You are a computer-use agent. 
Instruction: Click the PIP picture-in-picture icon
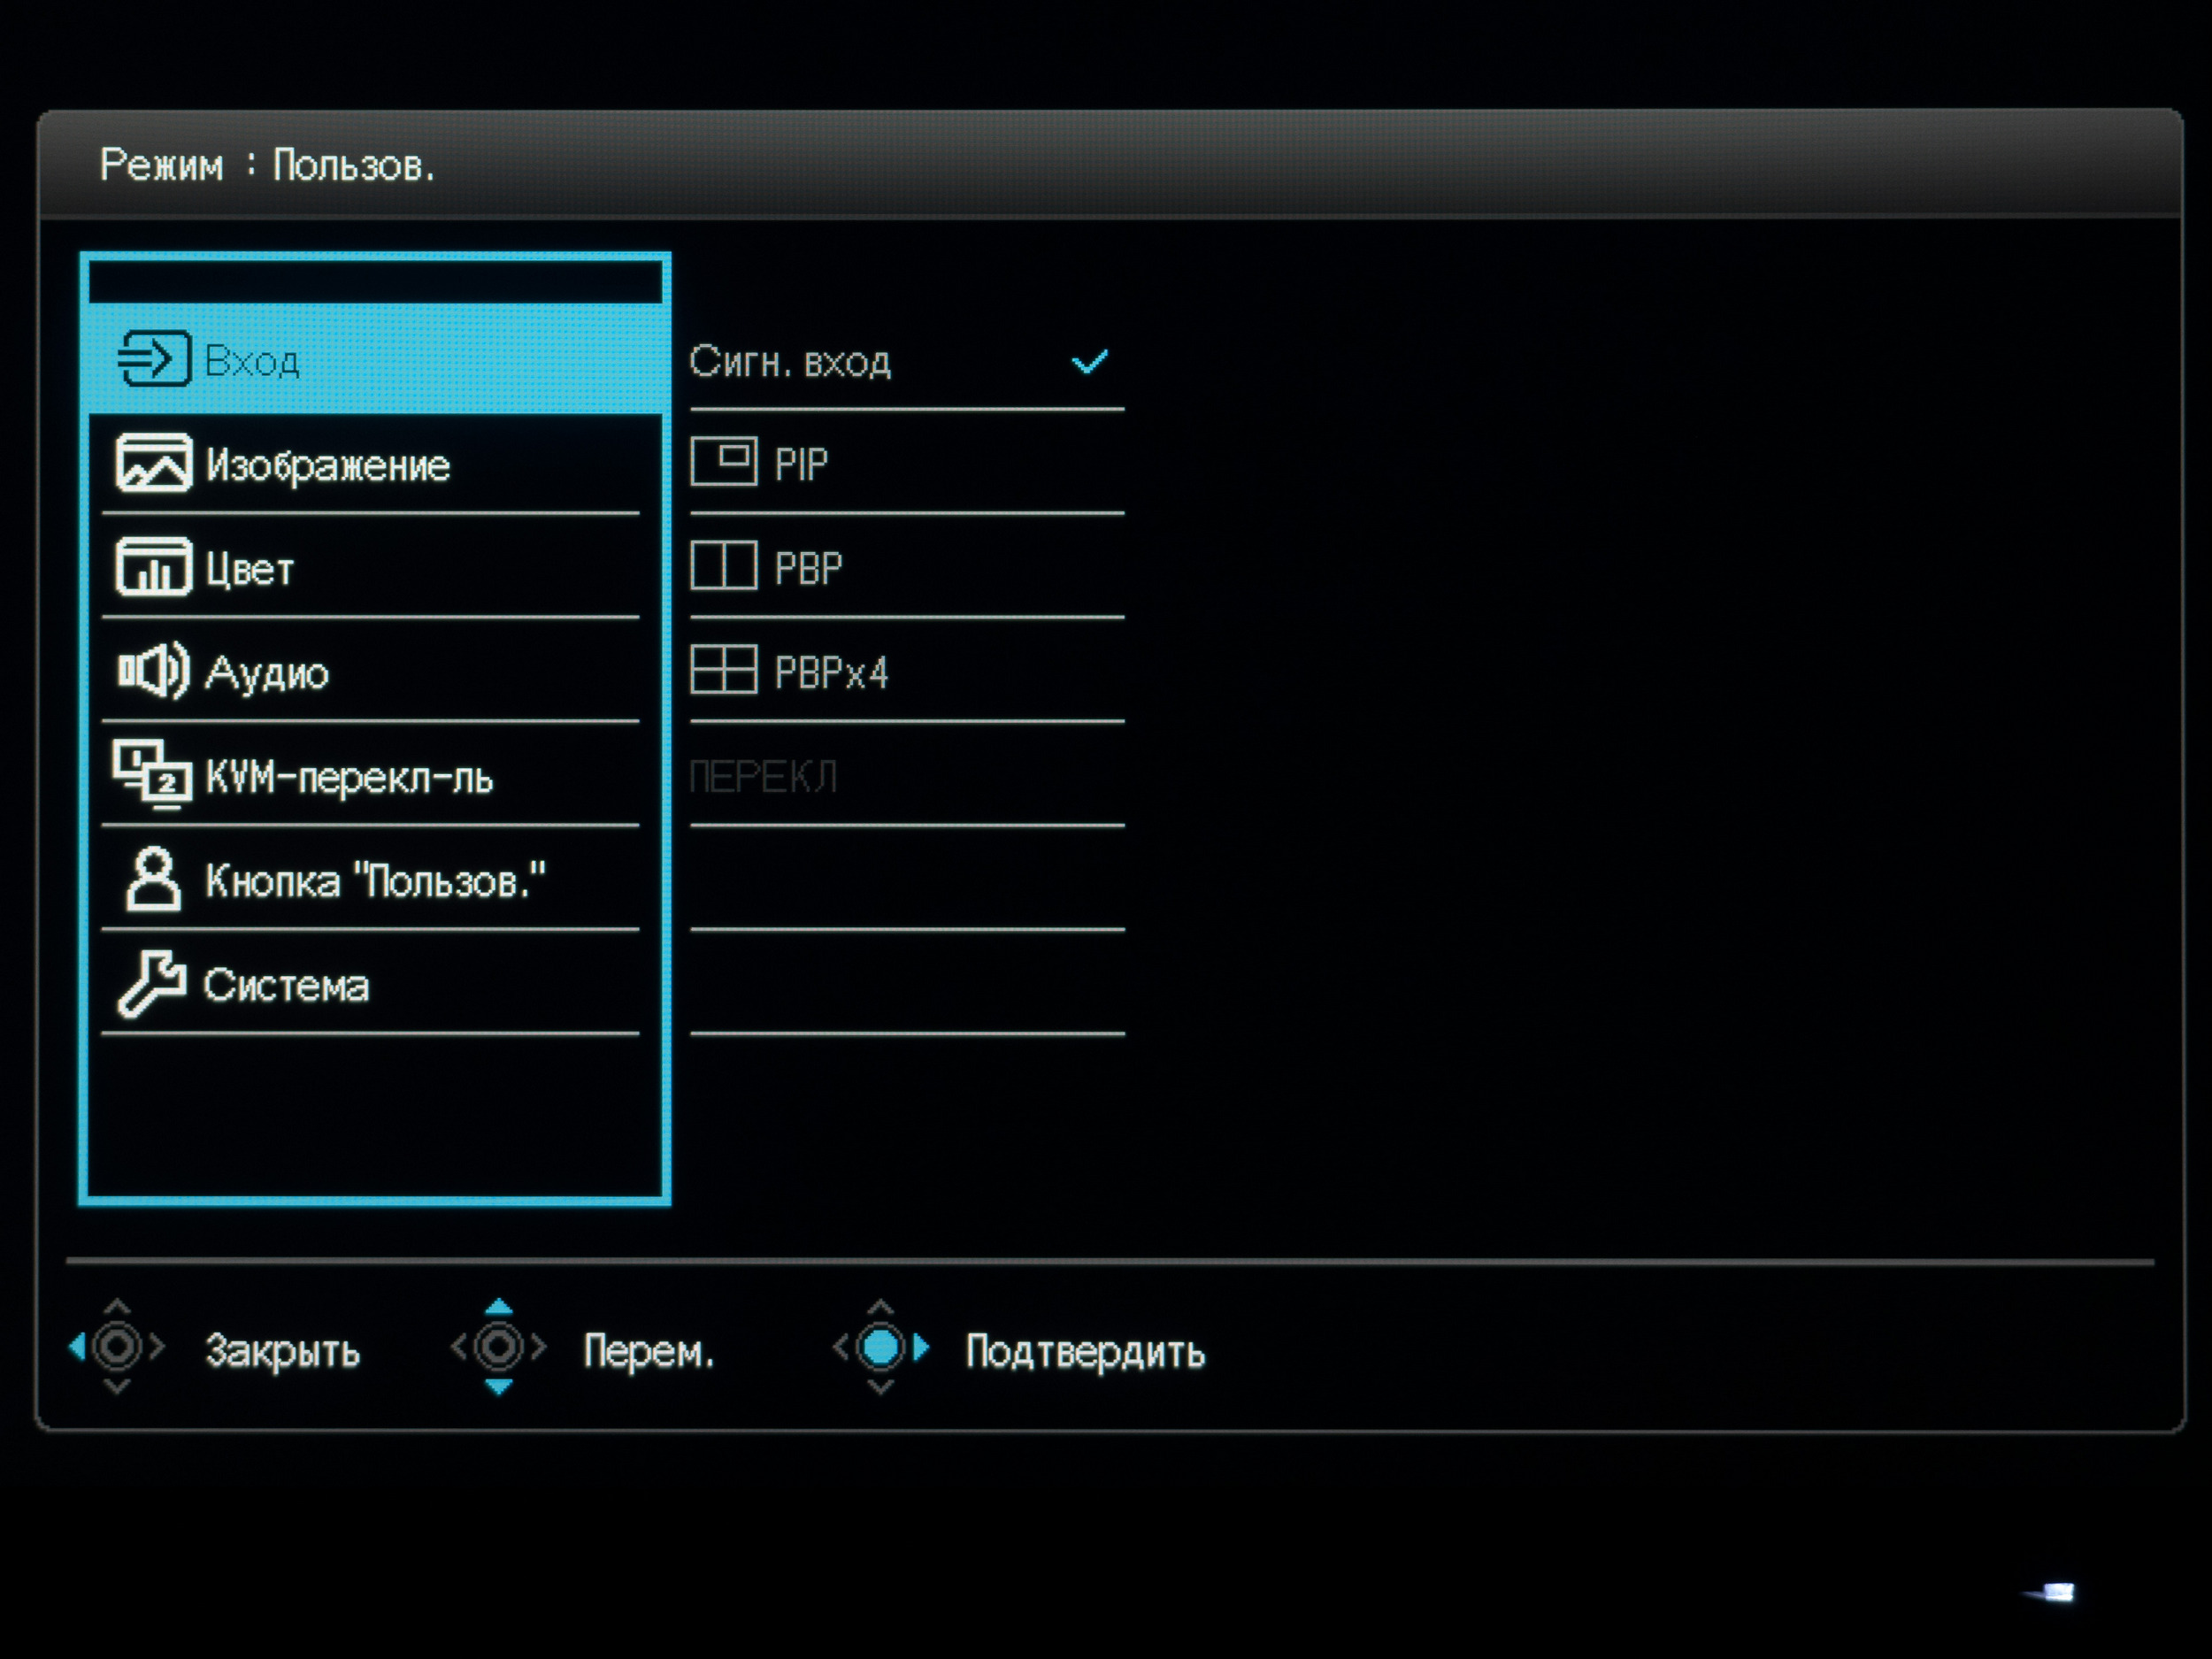click(x=724, y=462)
